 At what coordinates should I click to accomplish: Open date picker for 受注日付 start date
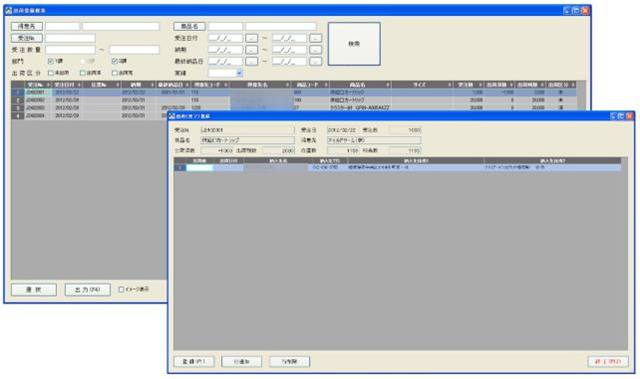coord(251,38)
